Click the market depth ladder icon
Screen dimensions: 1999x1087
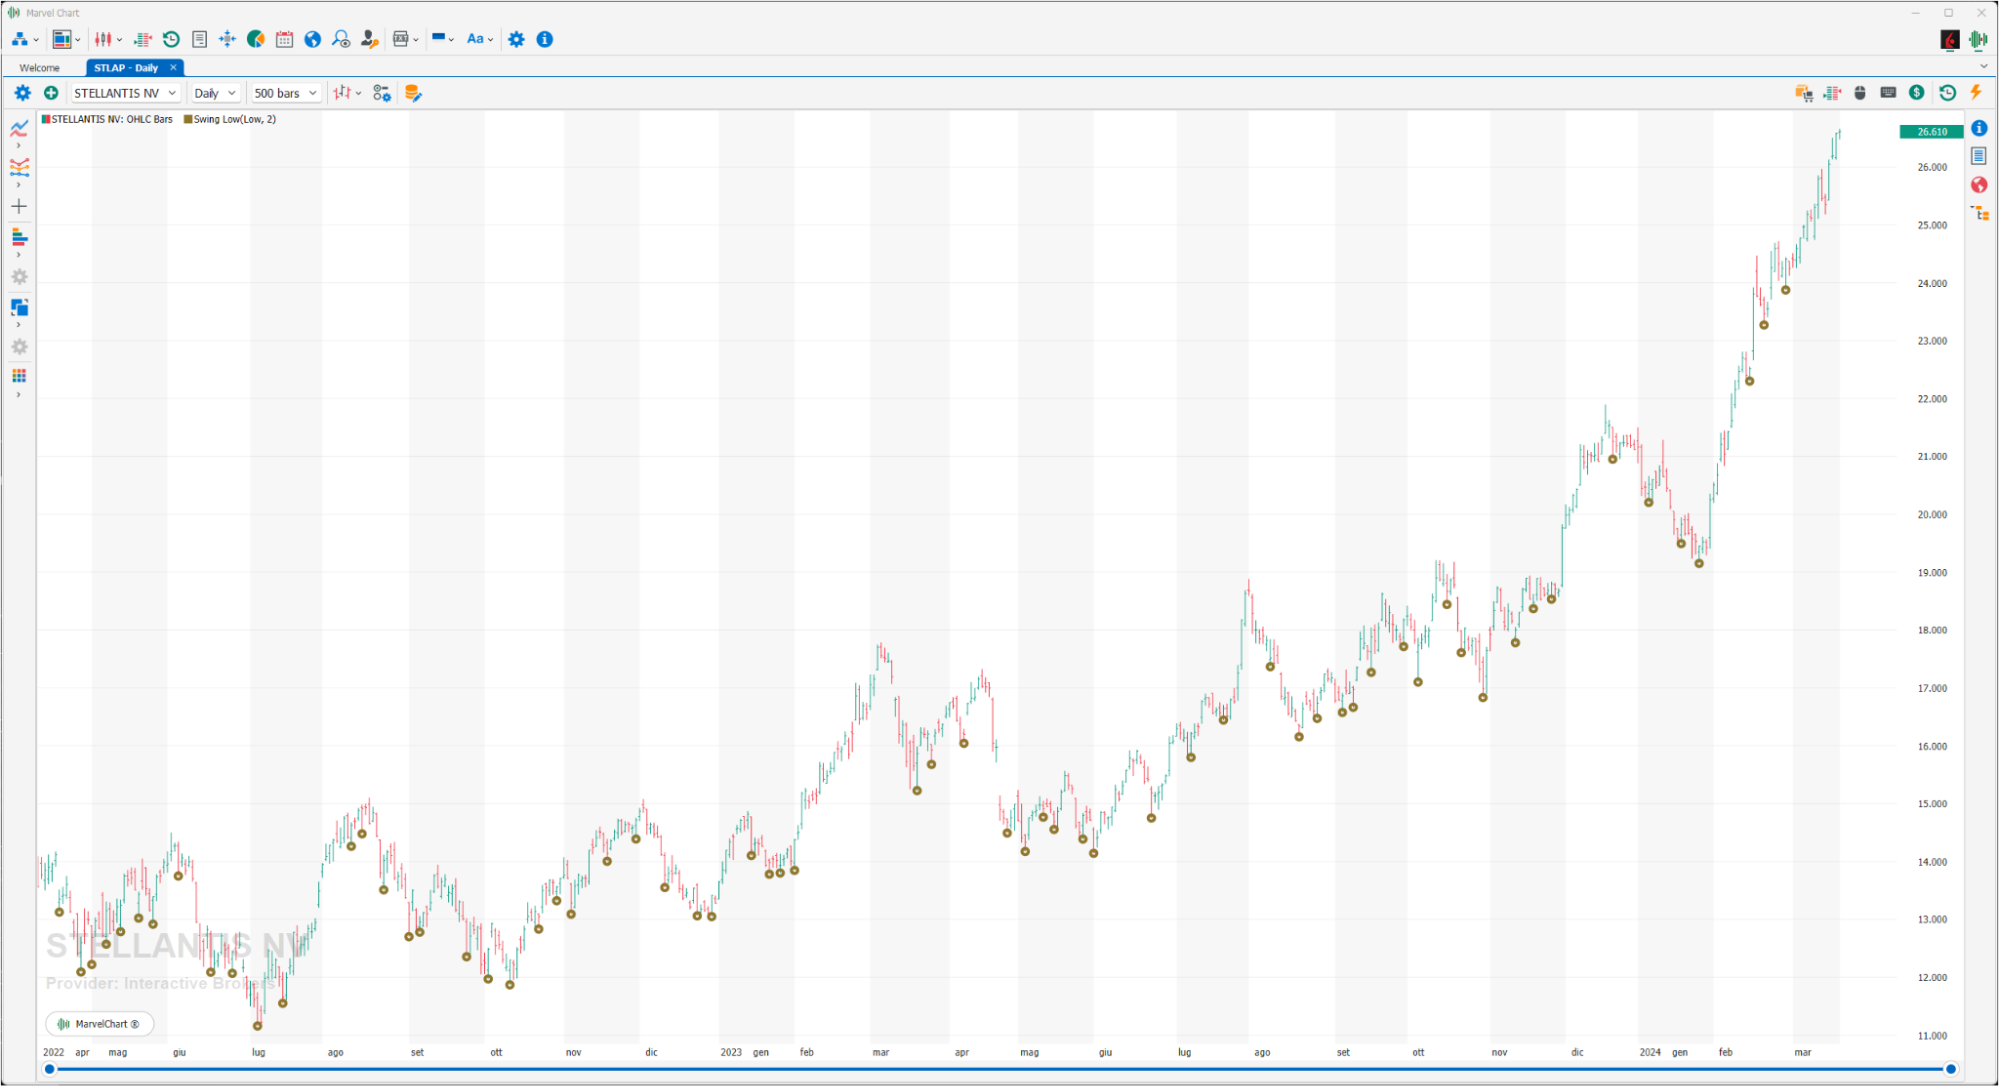pyautogui.click(x=143, y=39)
